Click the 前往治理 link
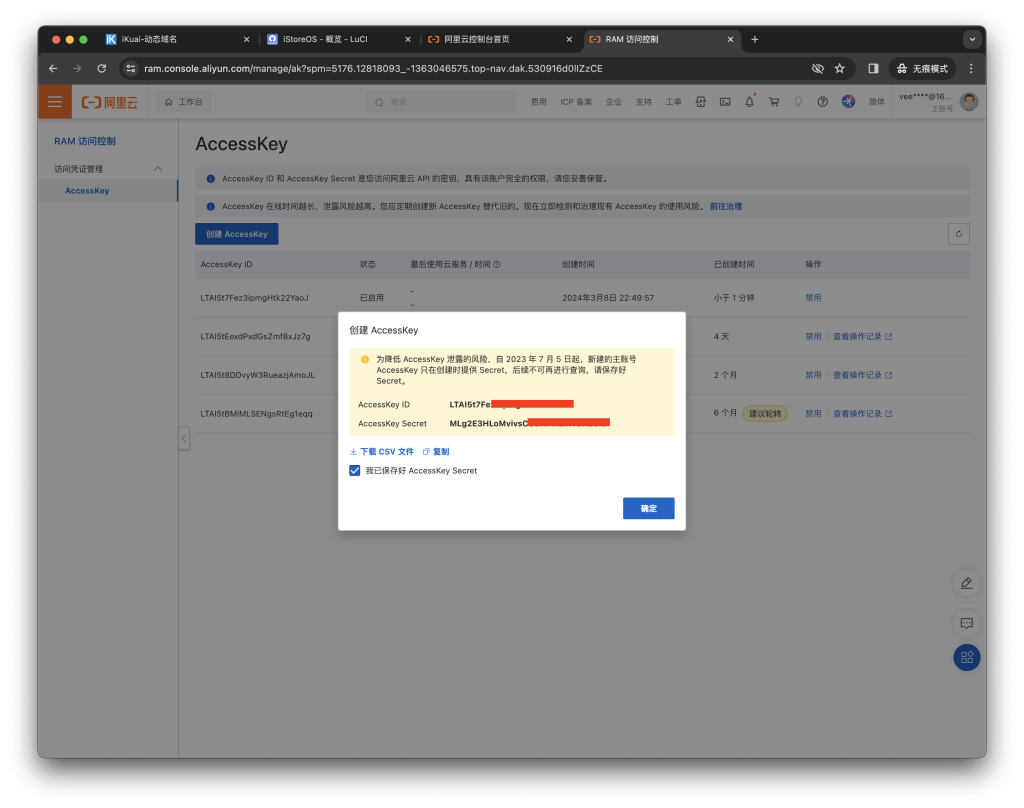The width and height of the screenshot is (1024, 808). pos(726,206)
